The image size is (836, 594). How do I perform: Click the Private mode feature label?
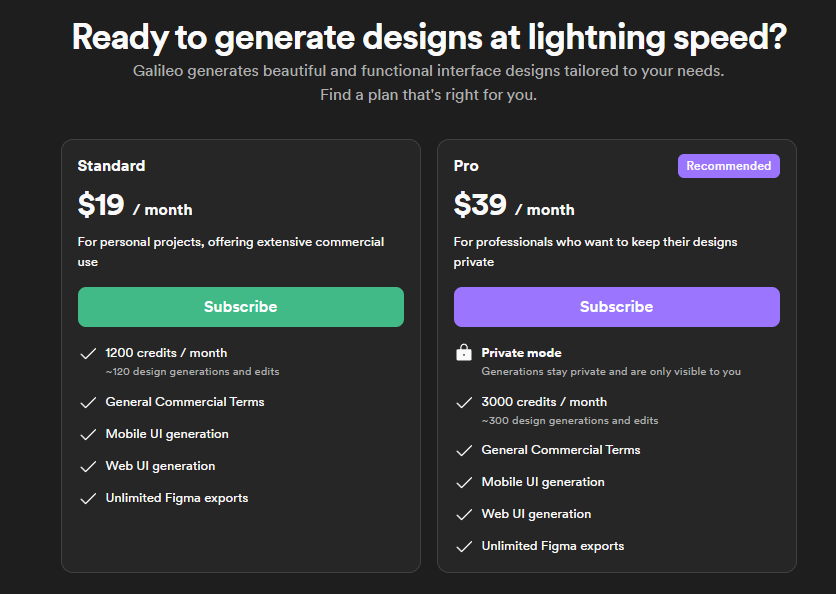coord(521,353)
